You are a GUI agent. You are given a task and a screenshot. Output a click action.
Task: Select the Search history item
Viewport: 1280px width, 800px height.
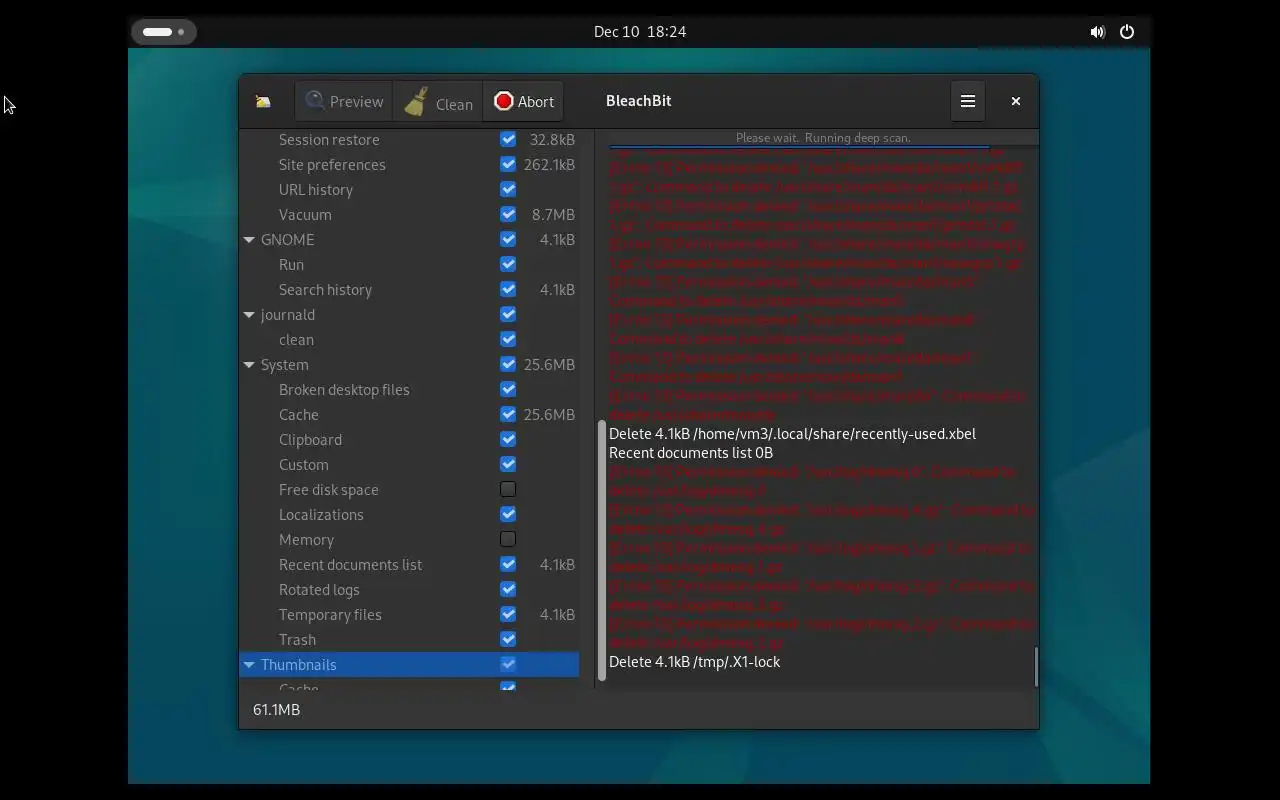pos(325,289)
